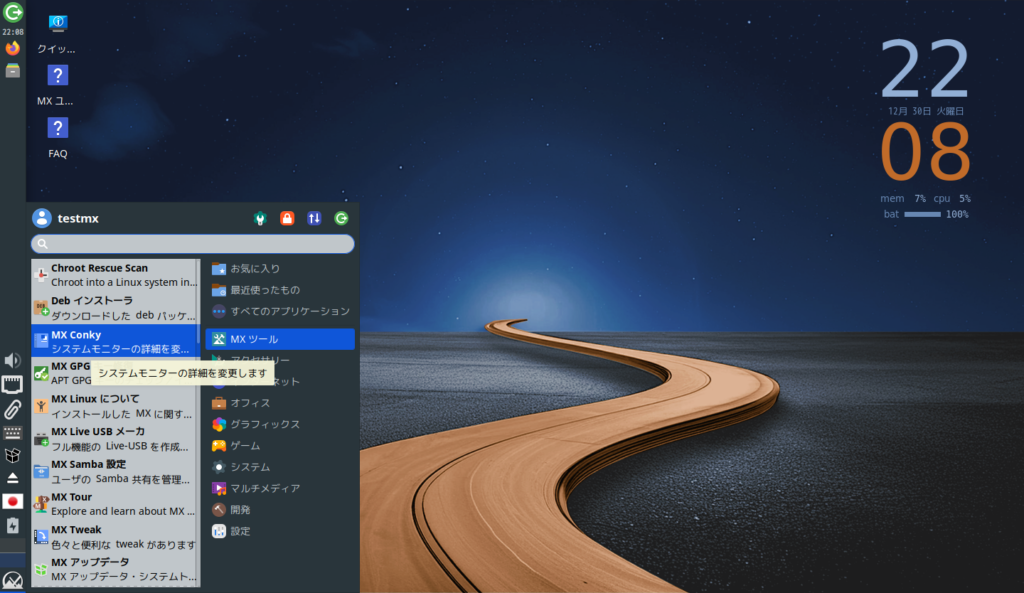Open the FAQ desktop shortcut

coord(58,136)
